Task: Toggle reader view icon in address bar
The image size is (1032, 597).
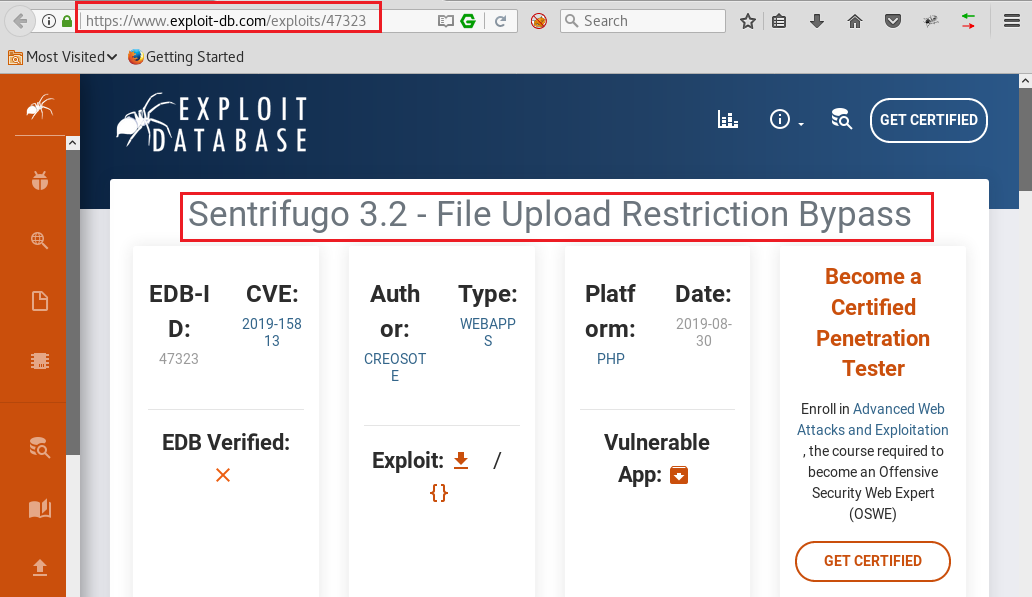Action: [x=446, y=21]
